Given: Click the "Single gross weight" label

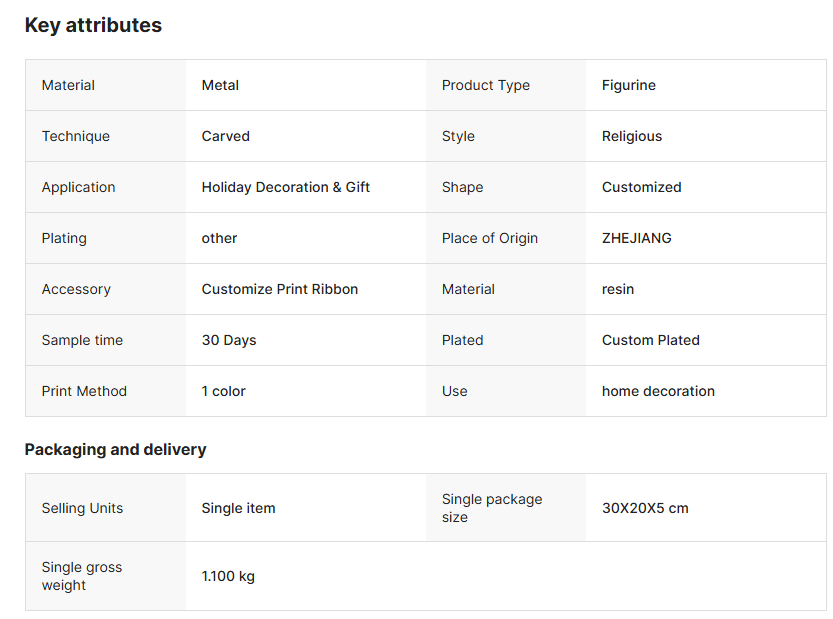Looking at the screenshot, I should 82,576.
